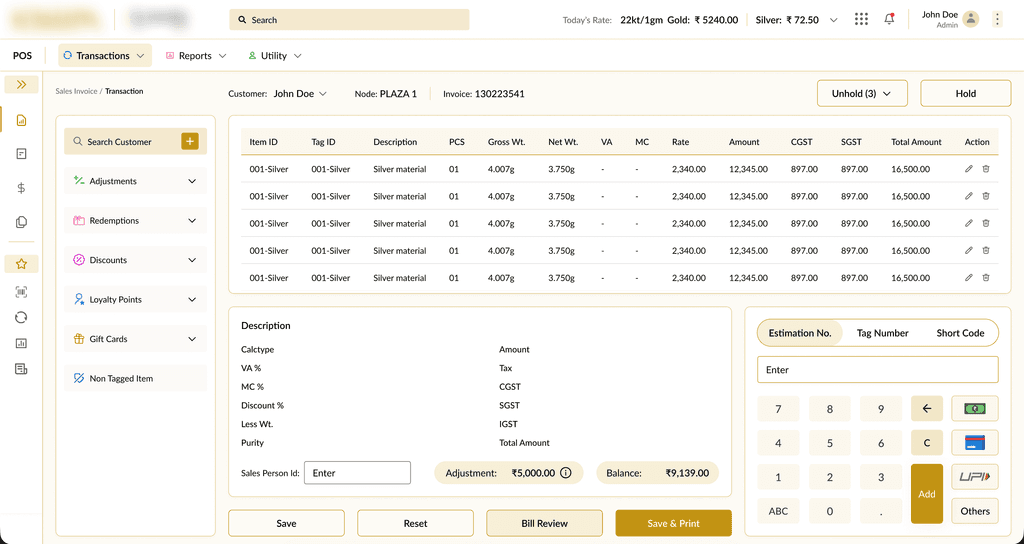1024x544 pixels.
Task: Add new customer with plus button
Action: pyautogui.click(x=190, y=141)
